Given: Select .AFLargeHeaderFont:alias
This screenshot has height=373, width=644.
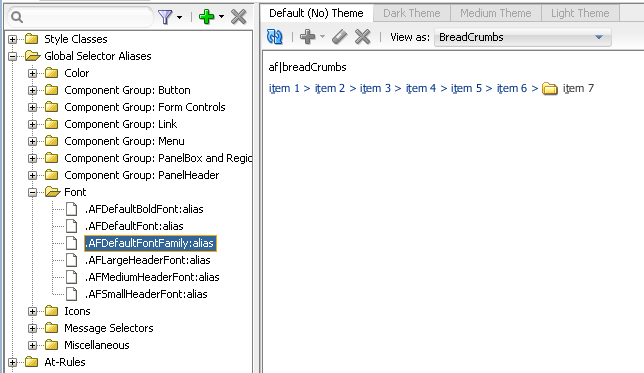Looking at the screenshot, I should [x=147, y=260].
